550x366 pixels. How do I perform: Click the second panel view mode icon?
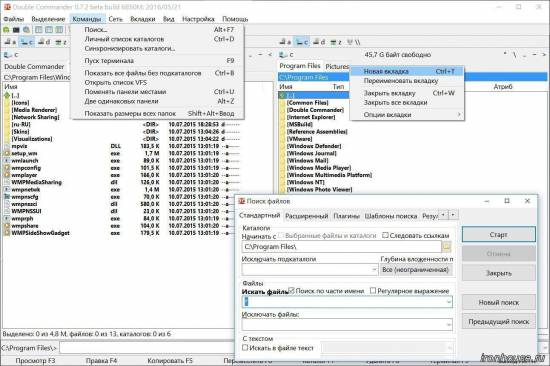49,30
